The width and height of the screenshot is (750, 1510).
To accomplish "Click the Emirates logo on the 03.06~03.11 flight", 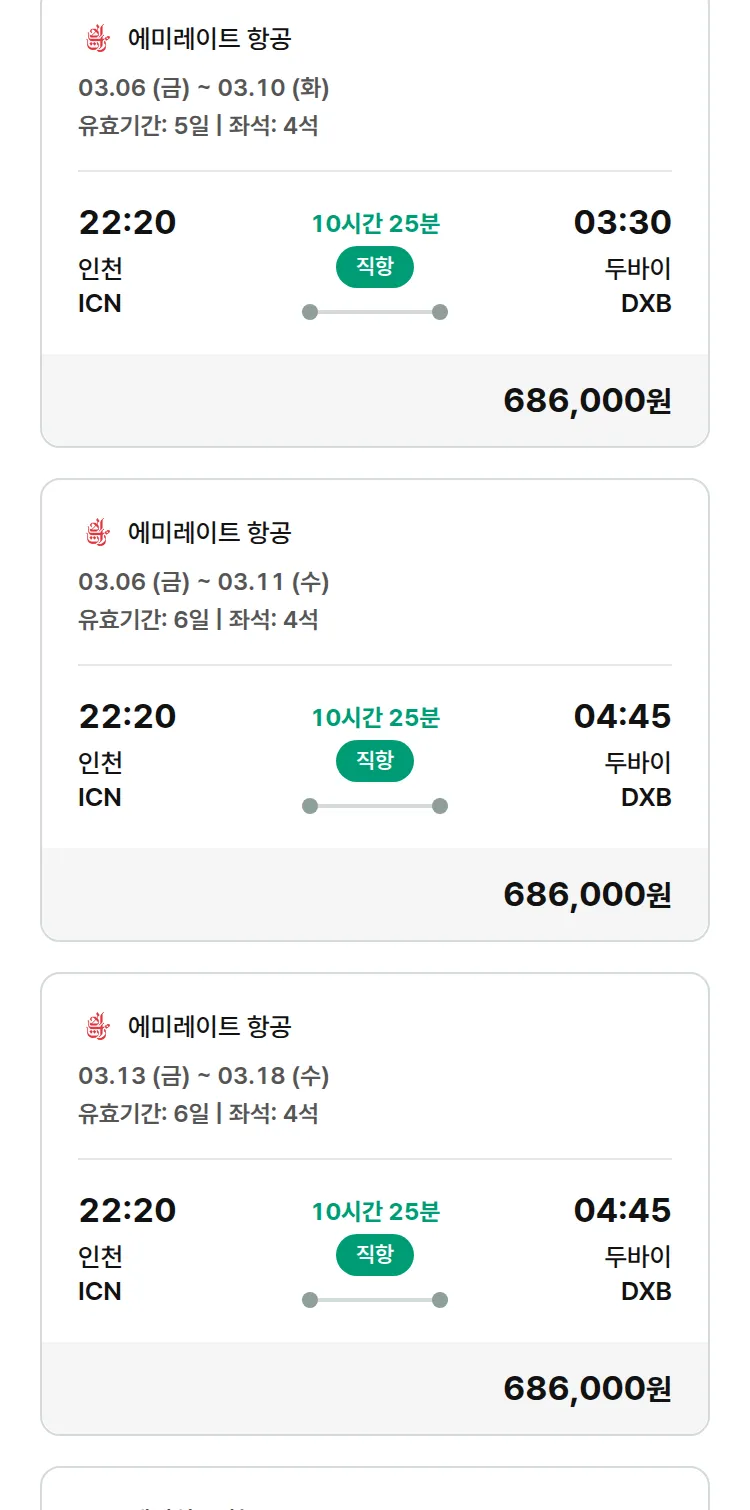I will coord(97,532).
